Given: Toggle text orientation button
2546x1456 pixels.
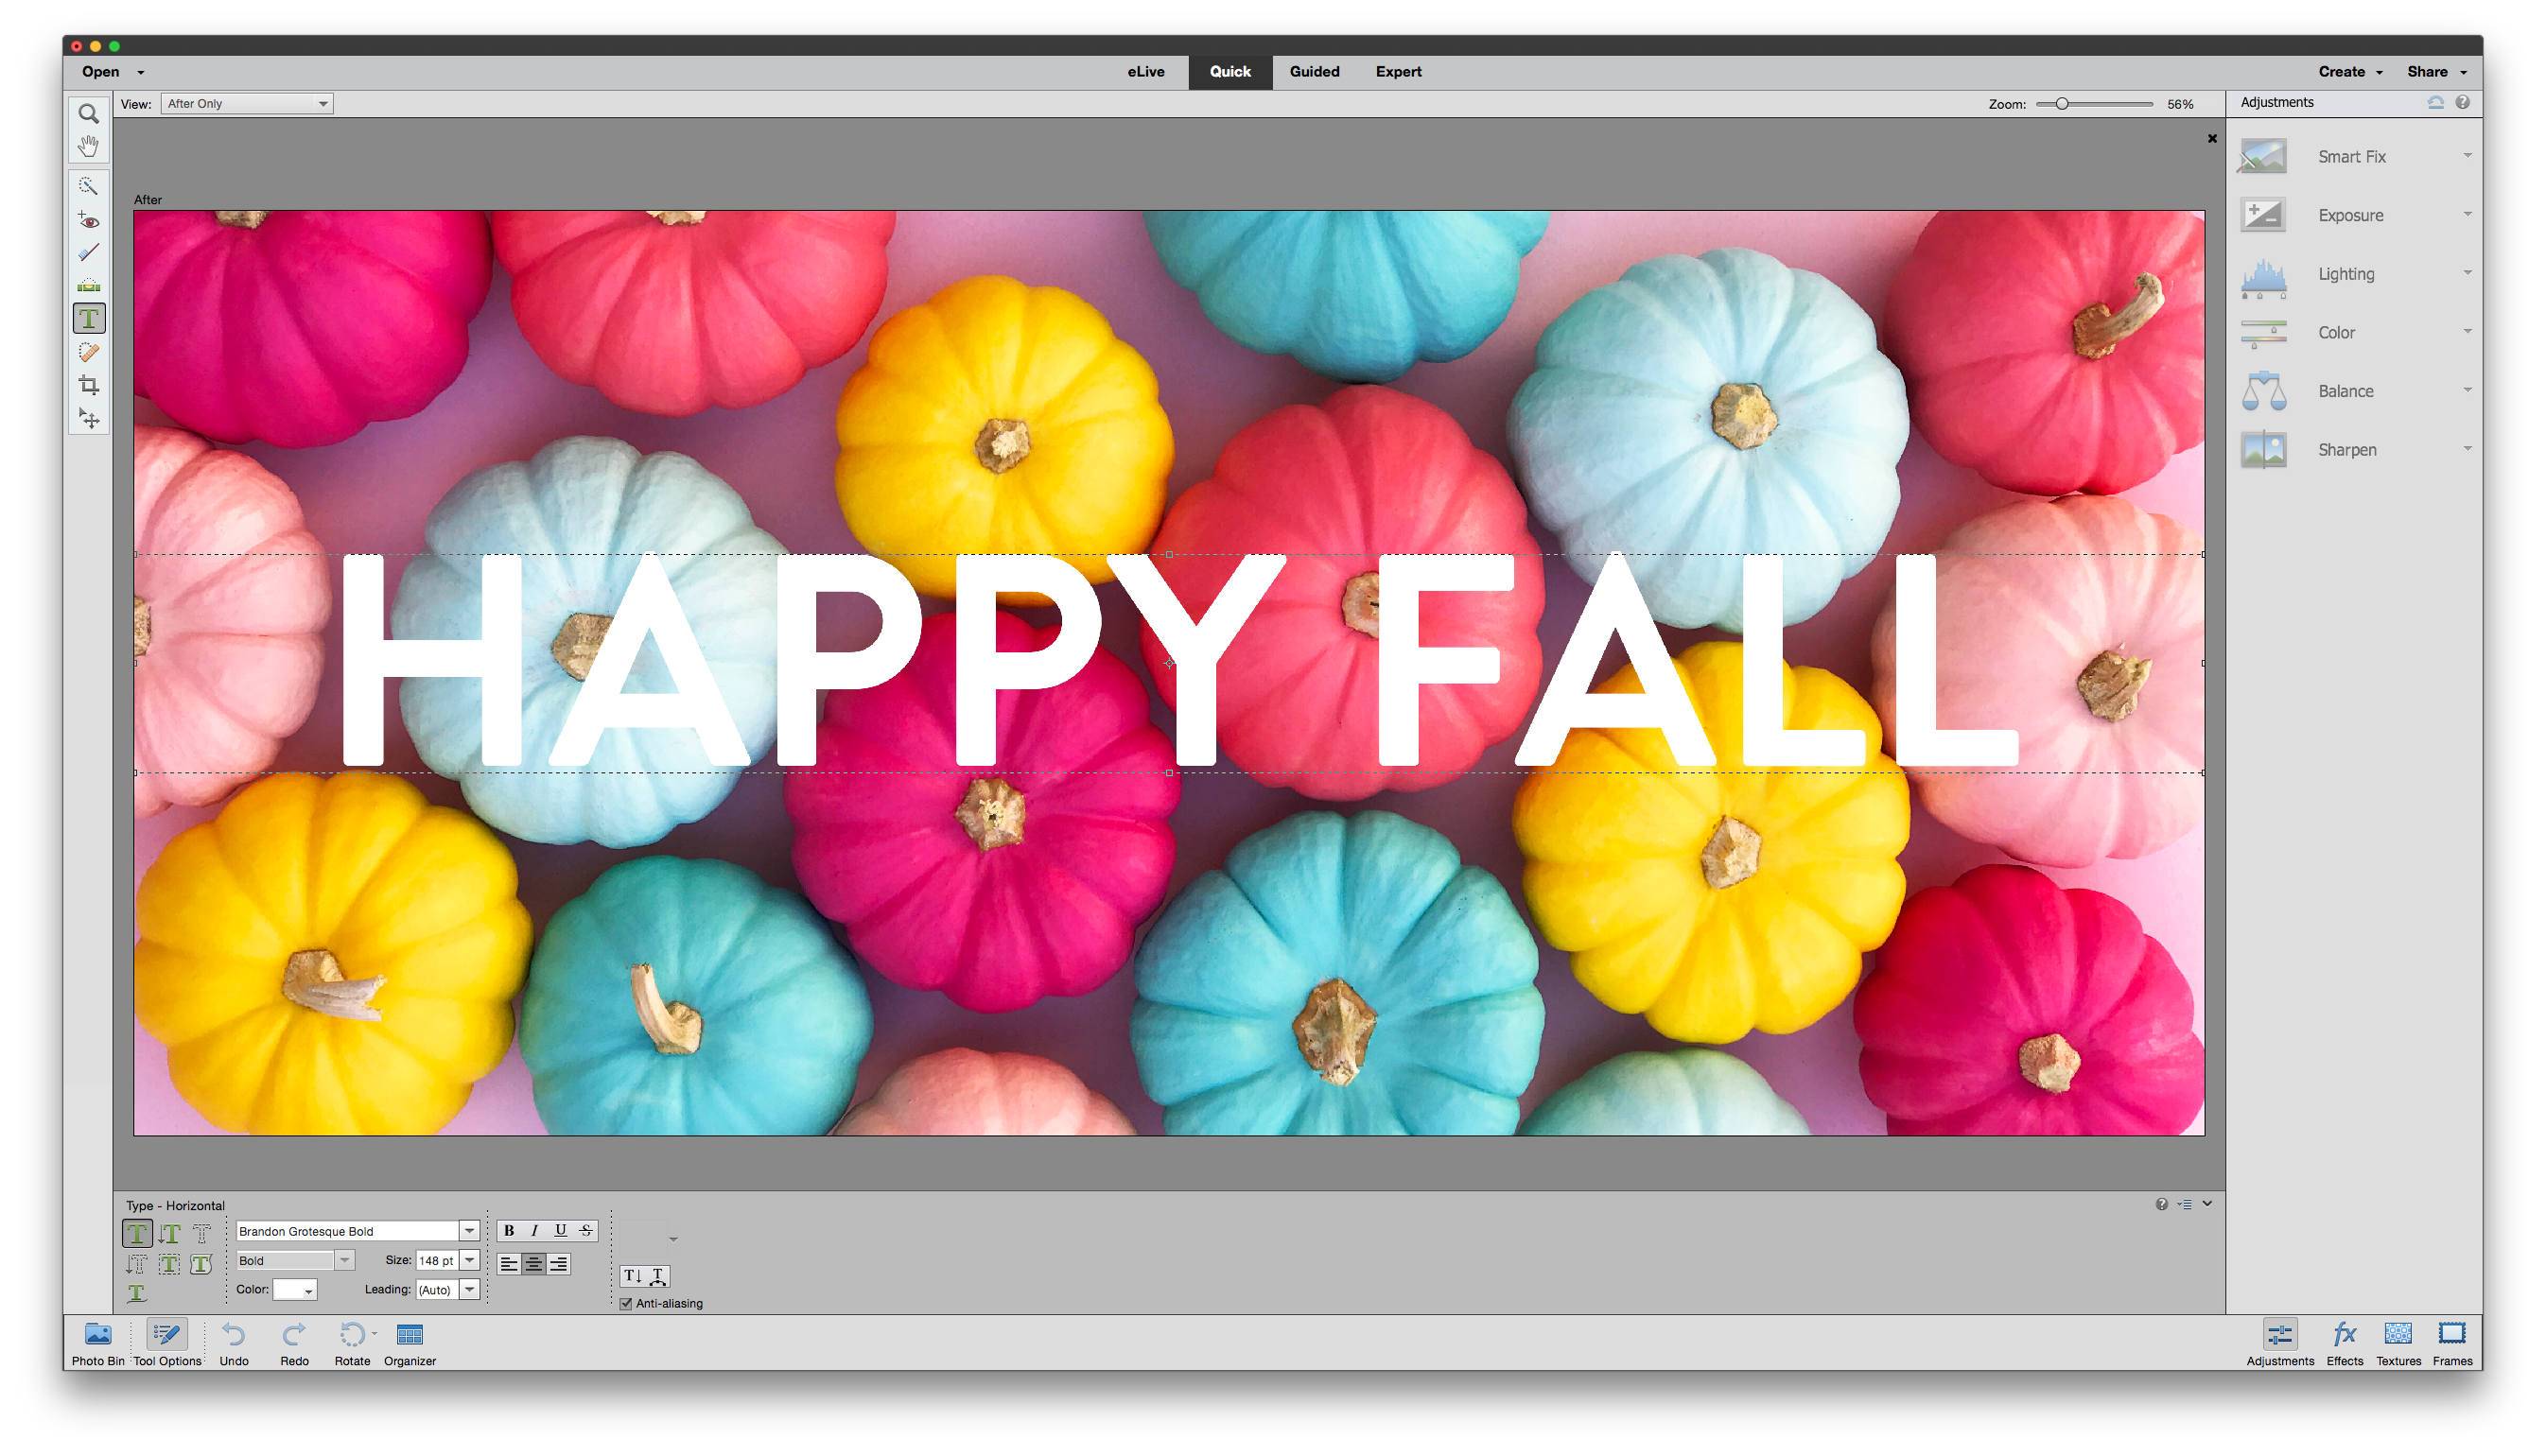Looking at the screenshot, I should [632, 1276].
